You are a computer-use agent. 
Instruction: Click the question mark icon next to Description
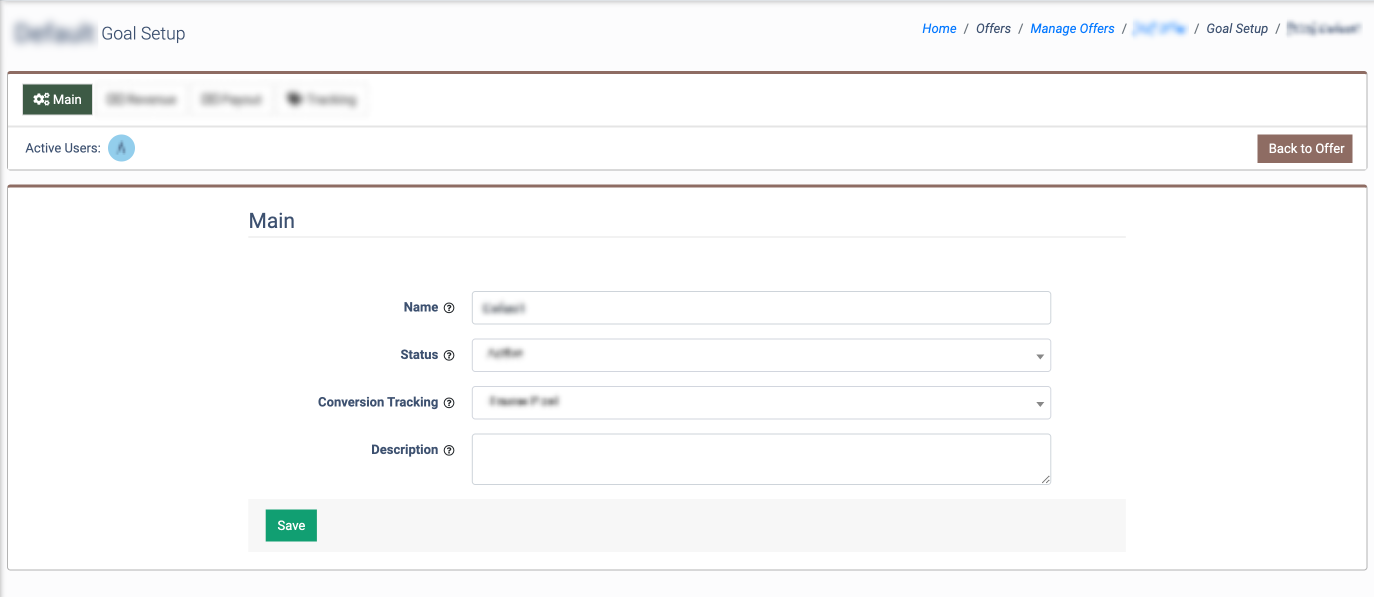tap(449, 450)
